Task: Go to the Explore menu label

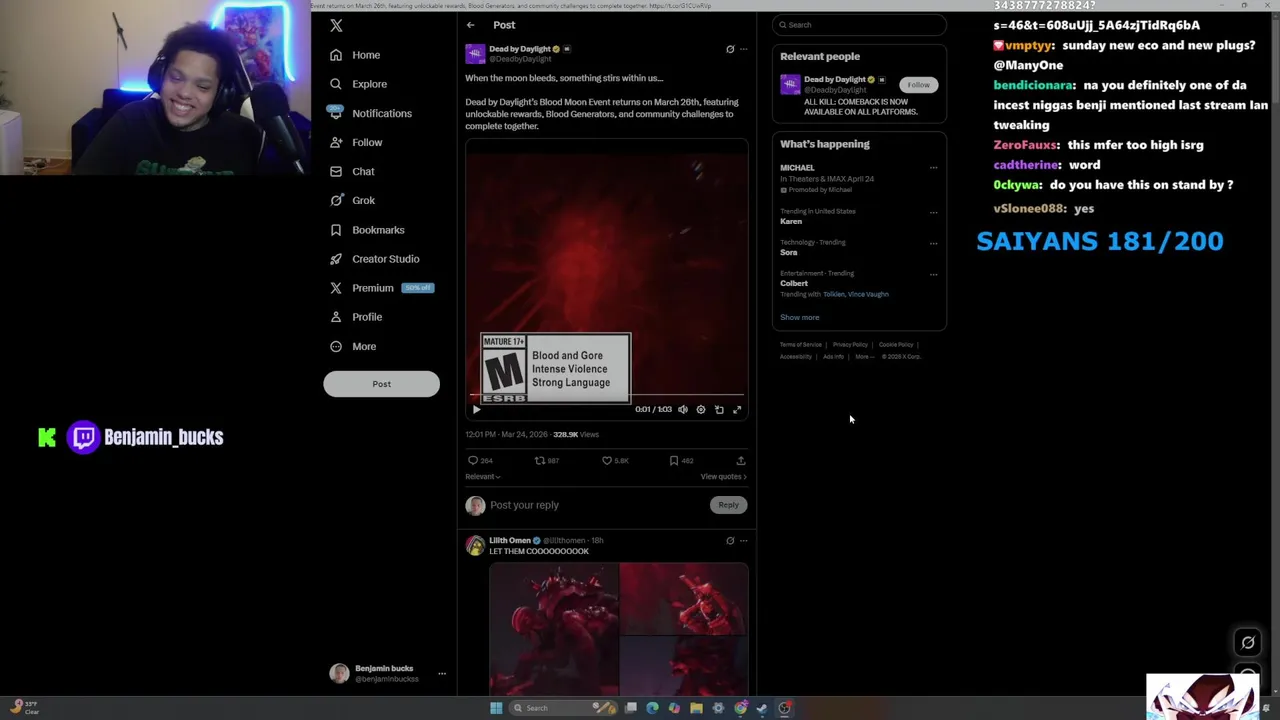Action: click(369, 84)
